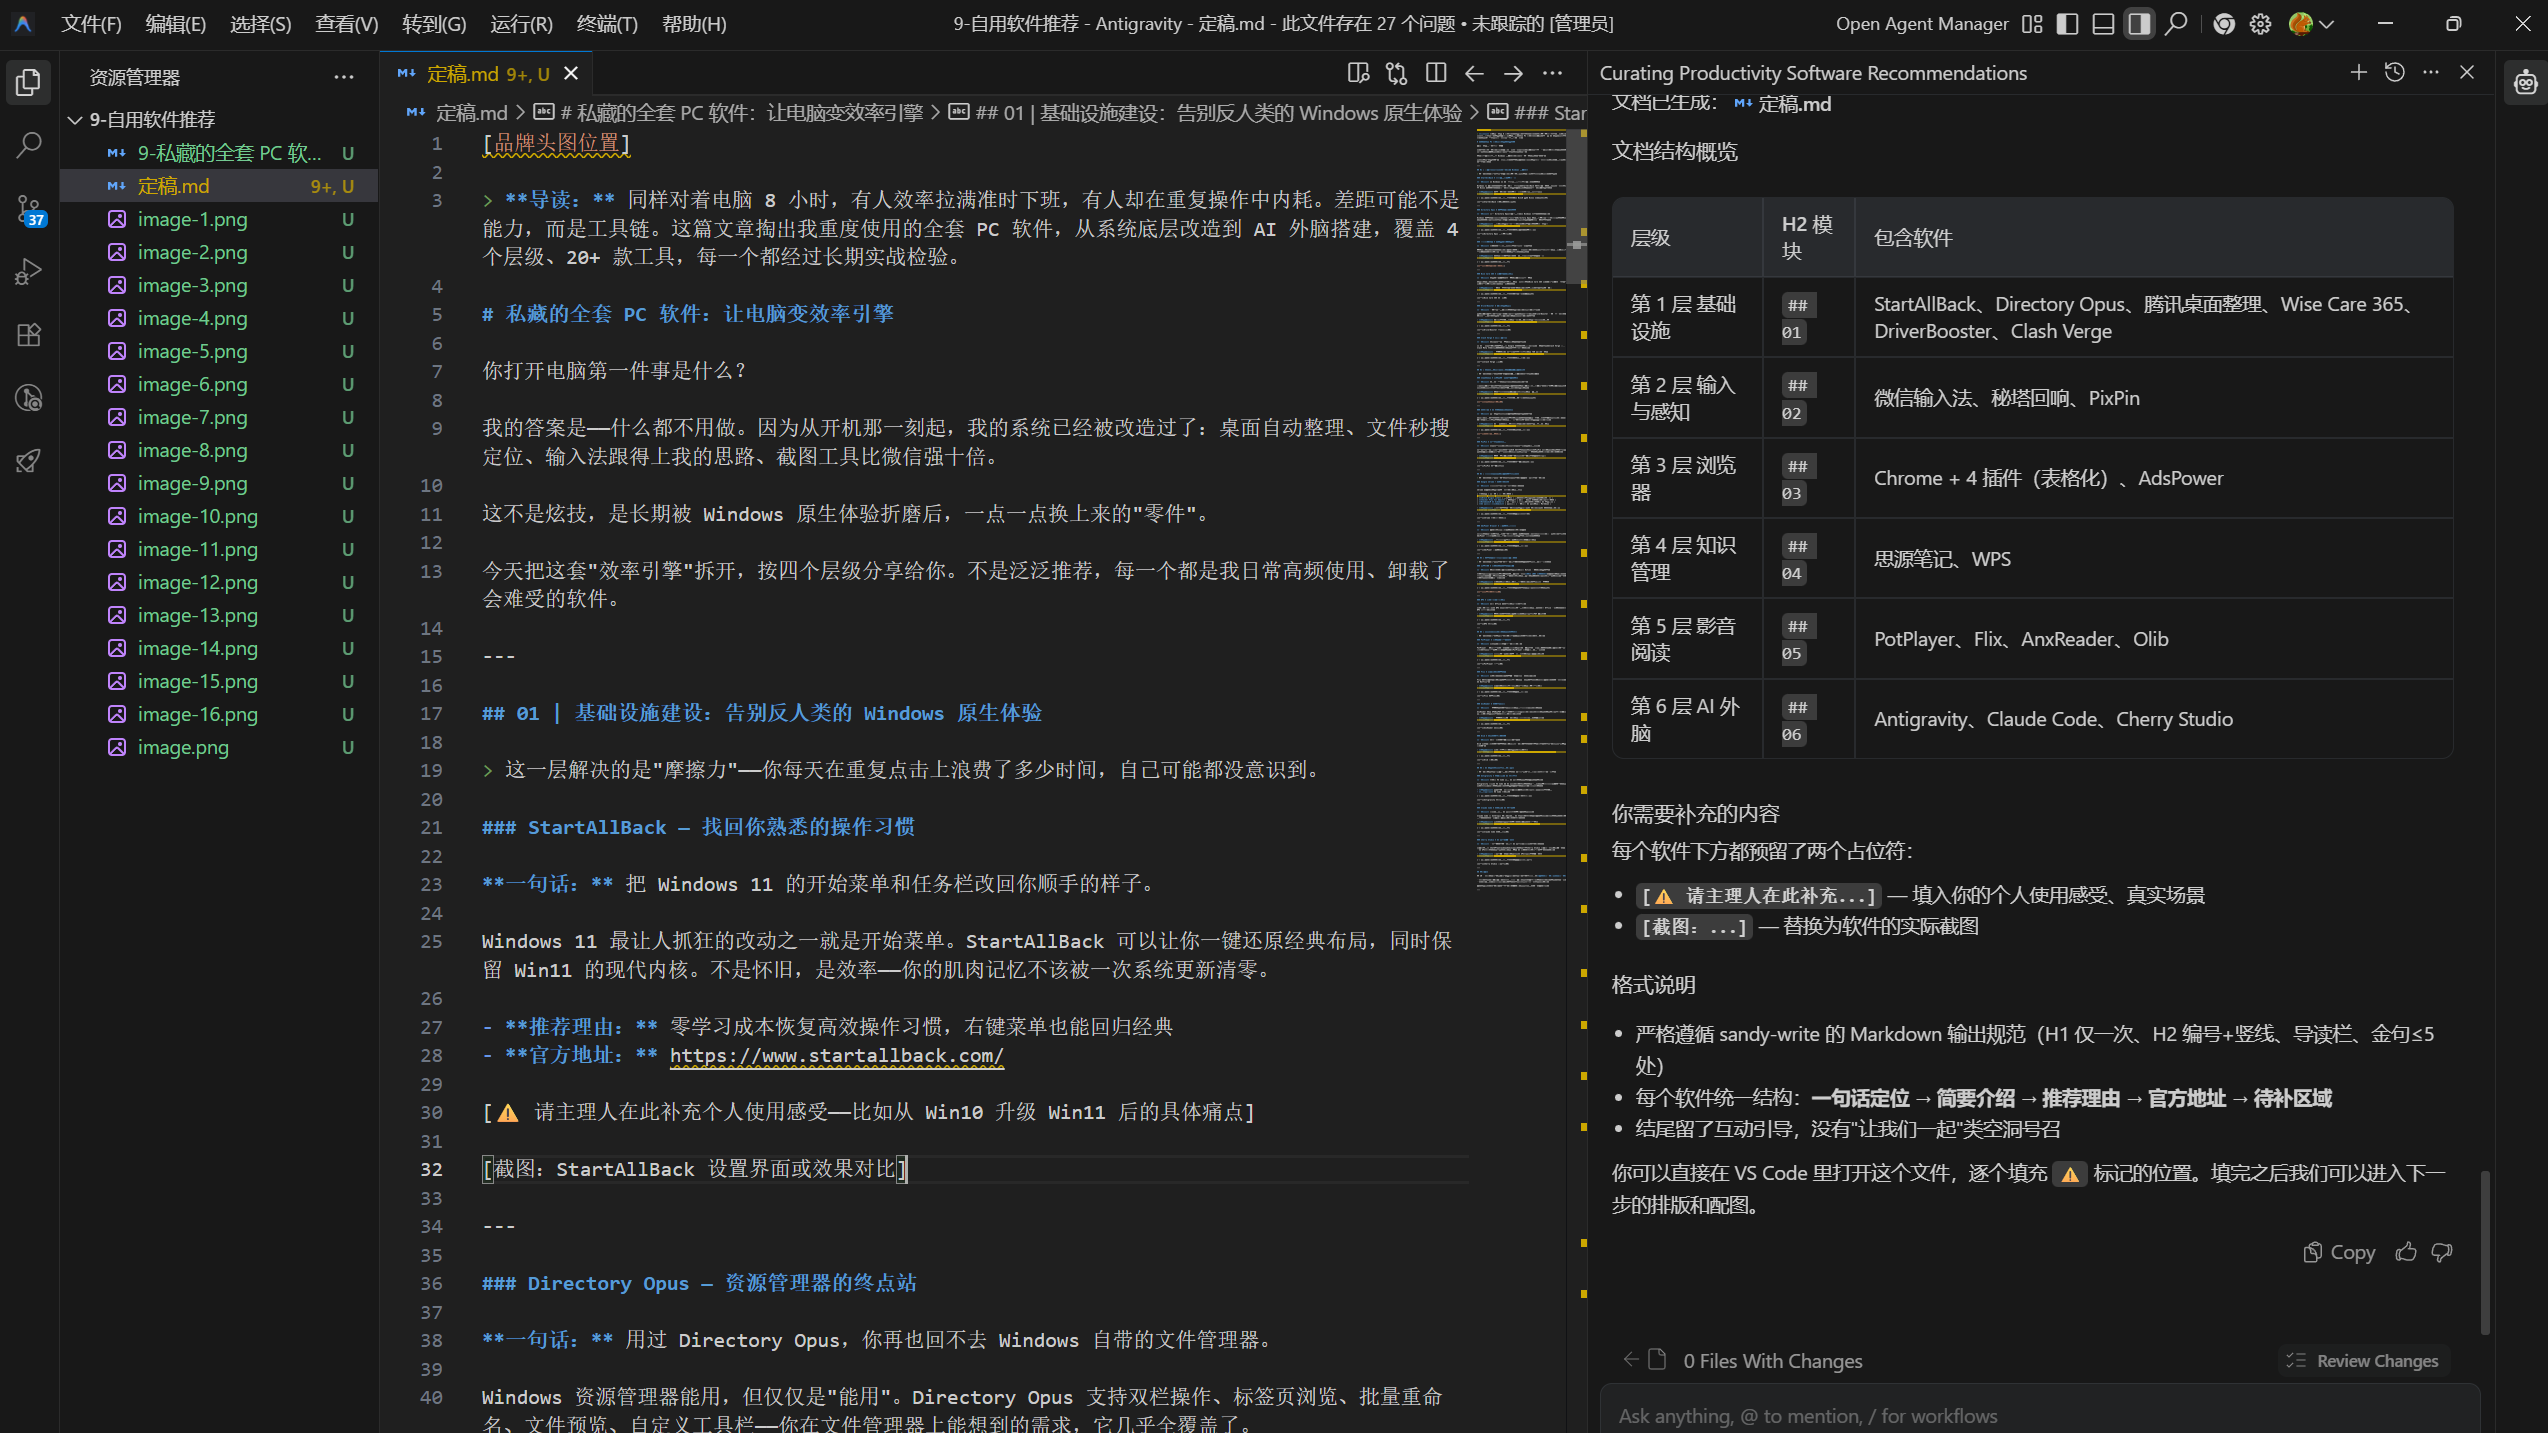Open the Run and Debug view

tap(29, 272)
